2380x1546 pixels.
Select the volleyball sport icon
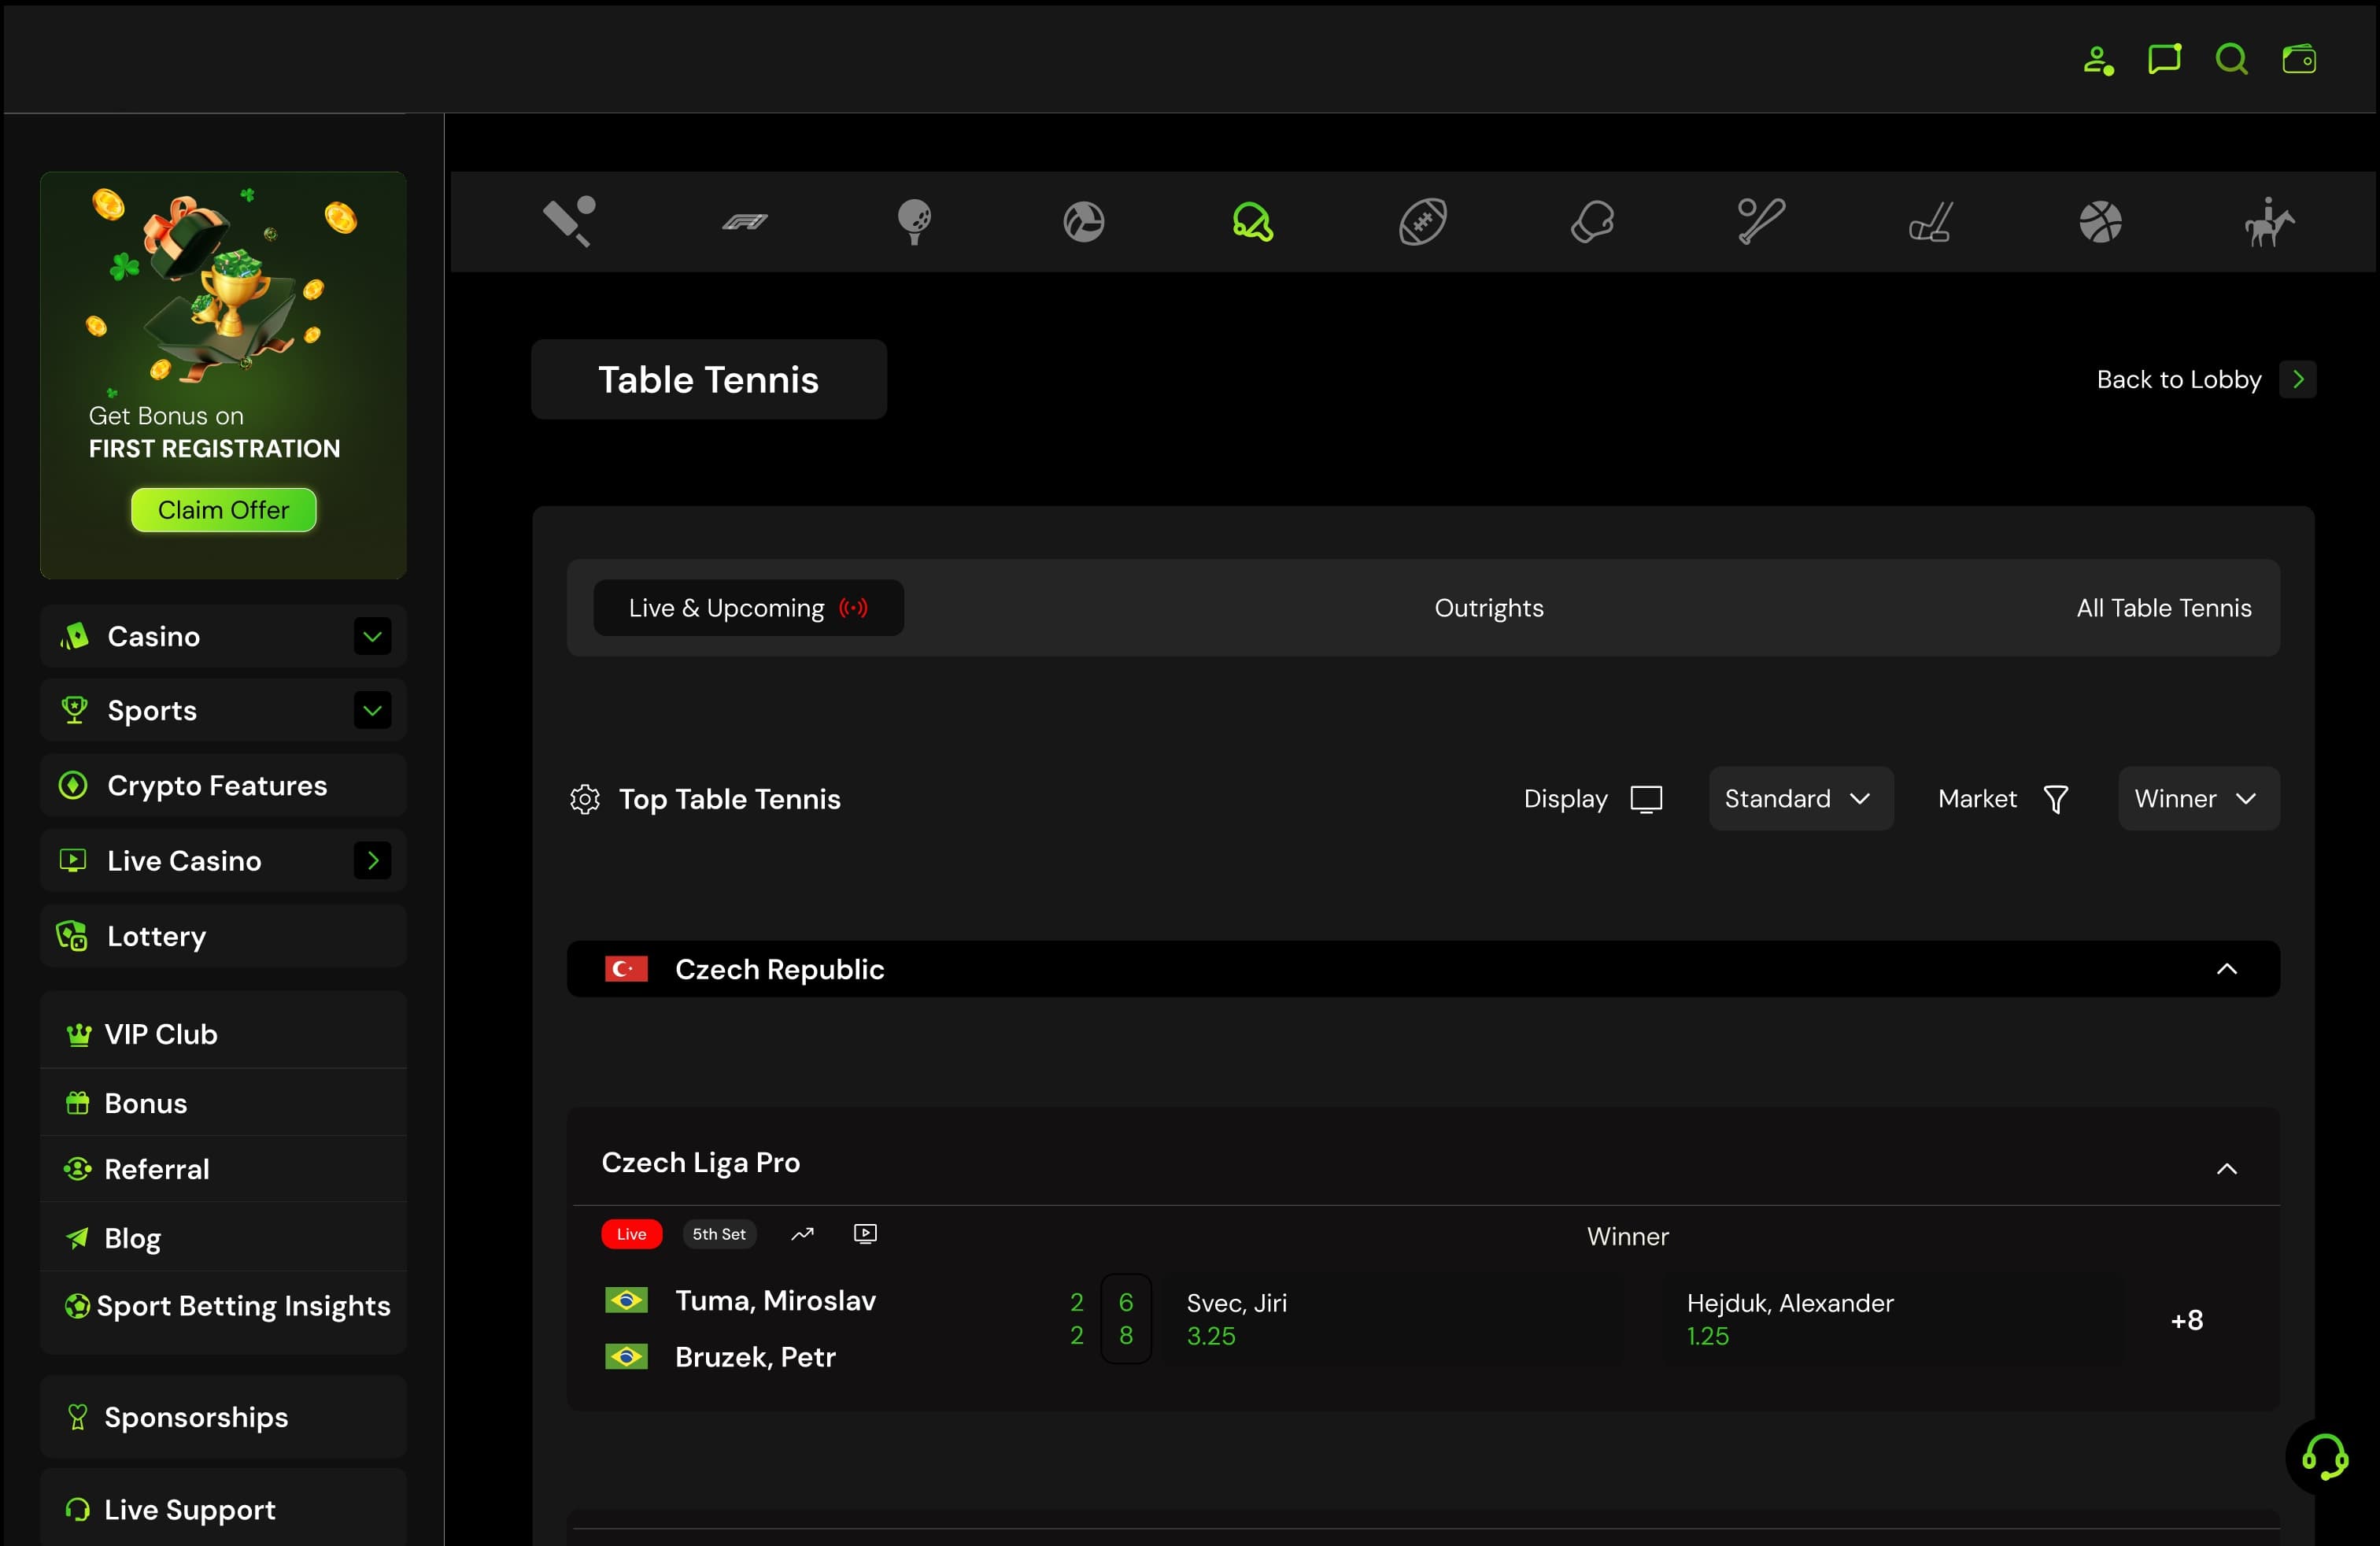coord(1084,221)
